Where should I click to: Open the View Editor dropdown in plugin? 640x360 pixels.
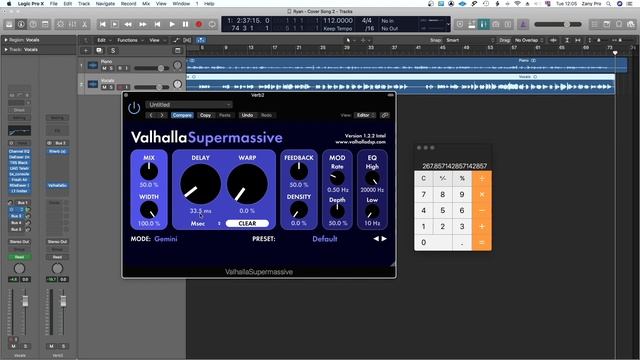[x=364, y=115]
